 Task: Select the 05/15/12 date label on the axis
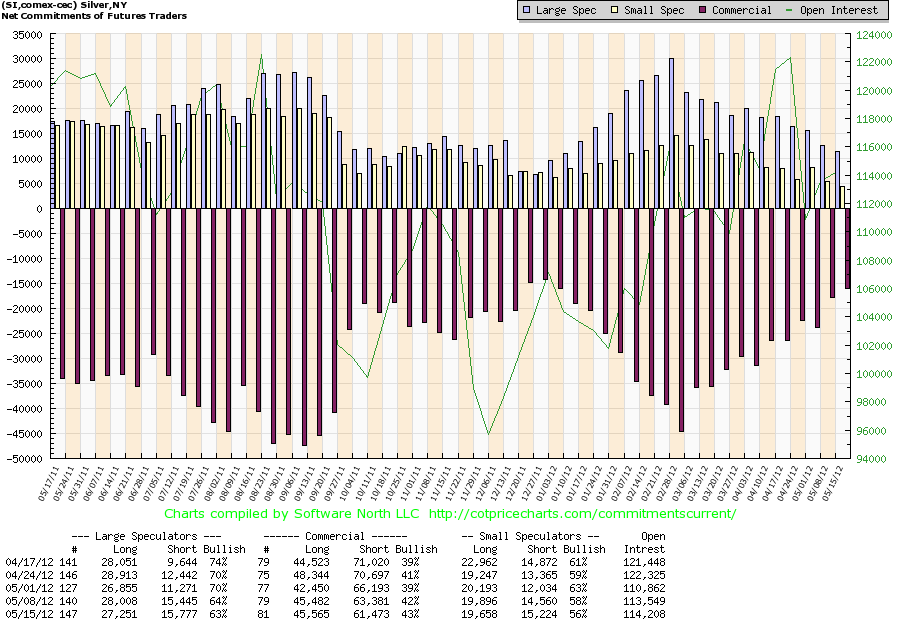tap(832, 483)
